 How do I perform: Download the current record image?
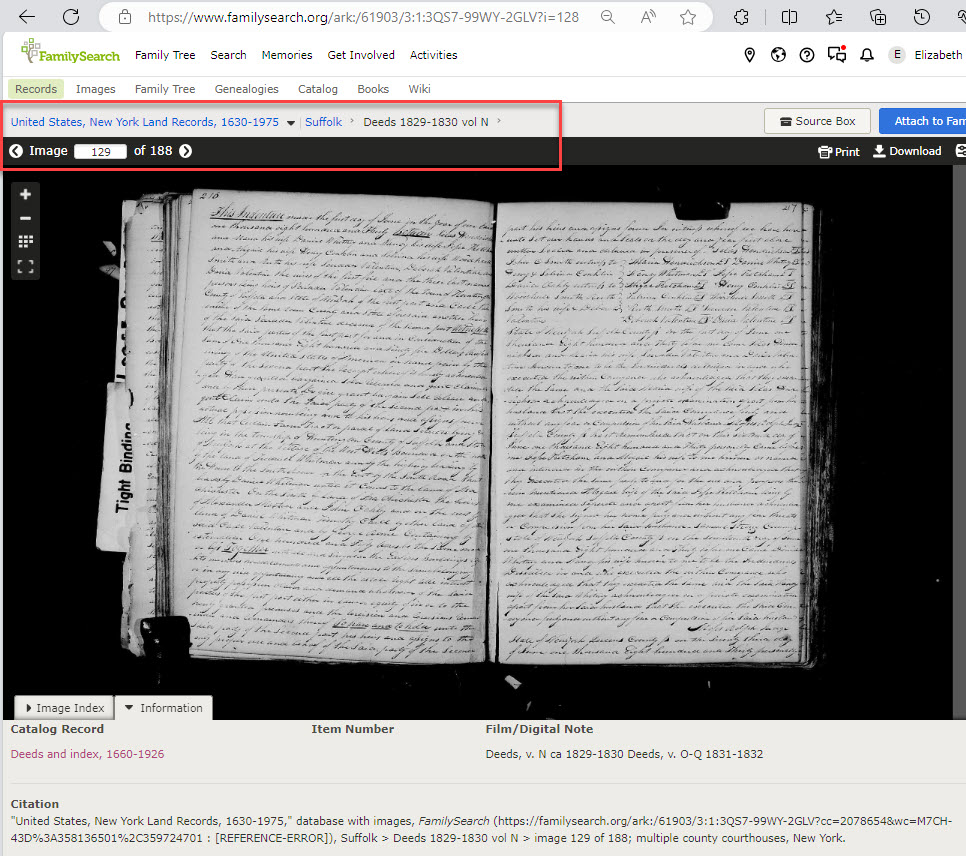click(906, 151)
